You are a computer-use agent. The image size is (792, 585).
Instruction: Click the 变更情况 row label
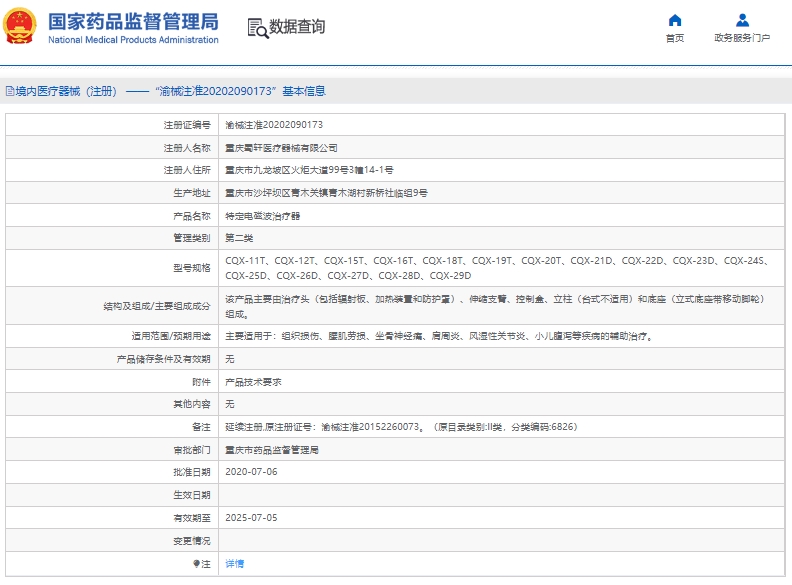point(191,541)
